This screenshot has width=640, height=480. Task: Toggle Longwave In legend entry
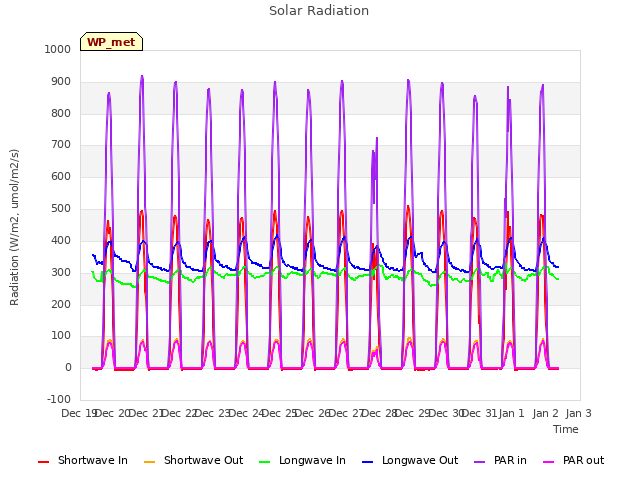click(302, 460)
